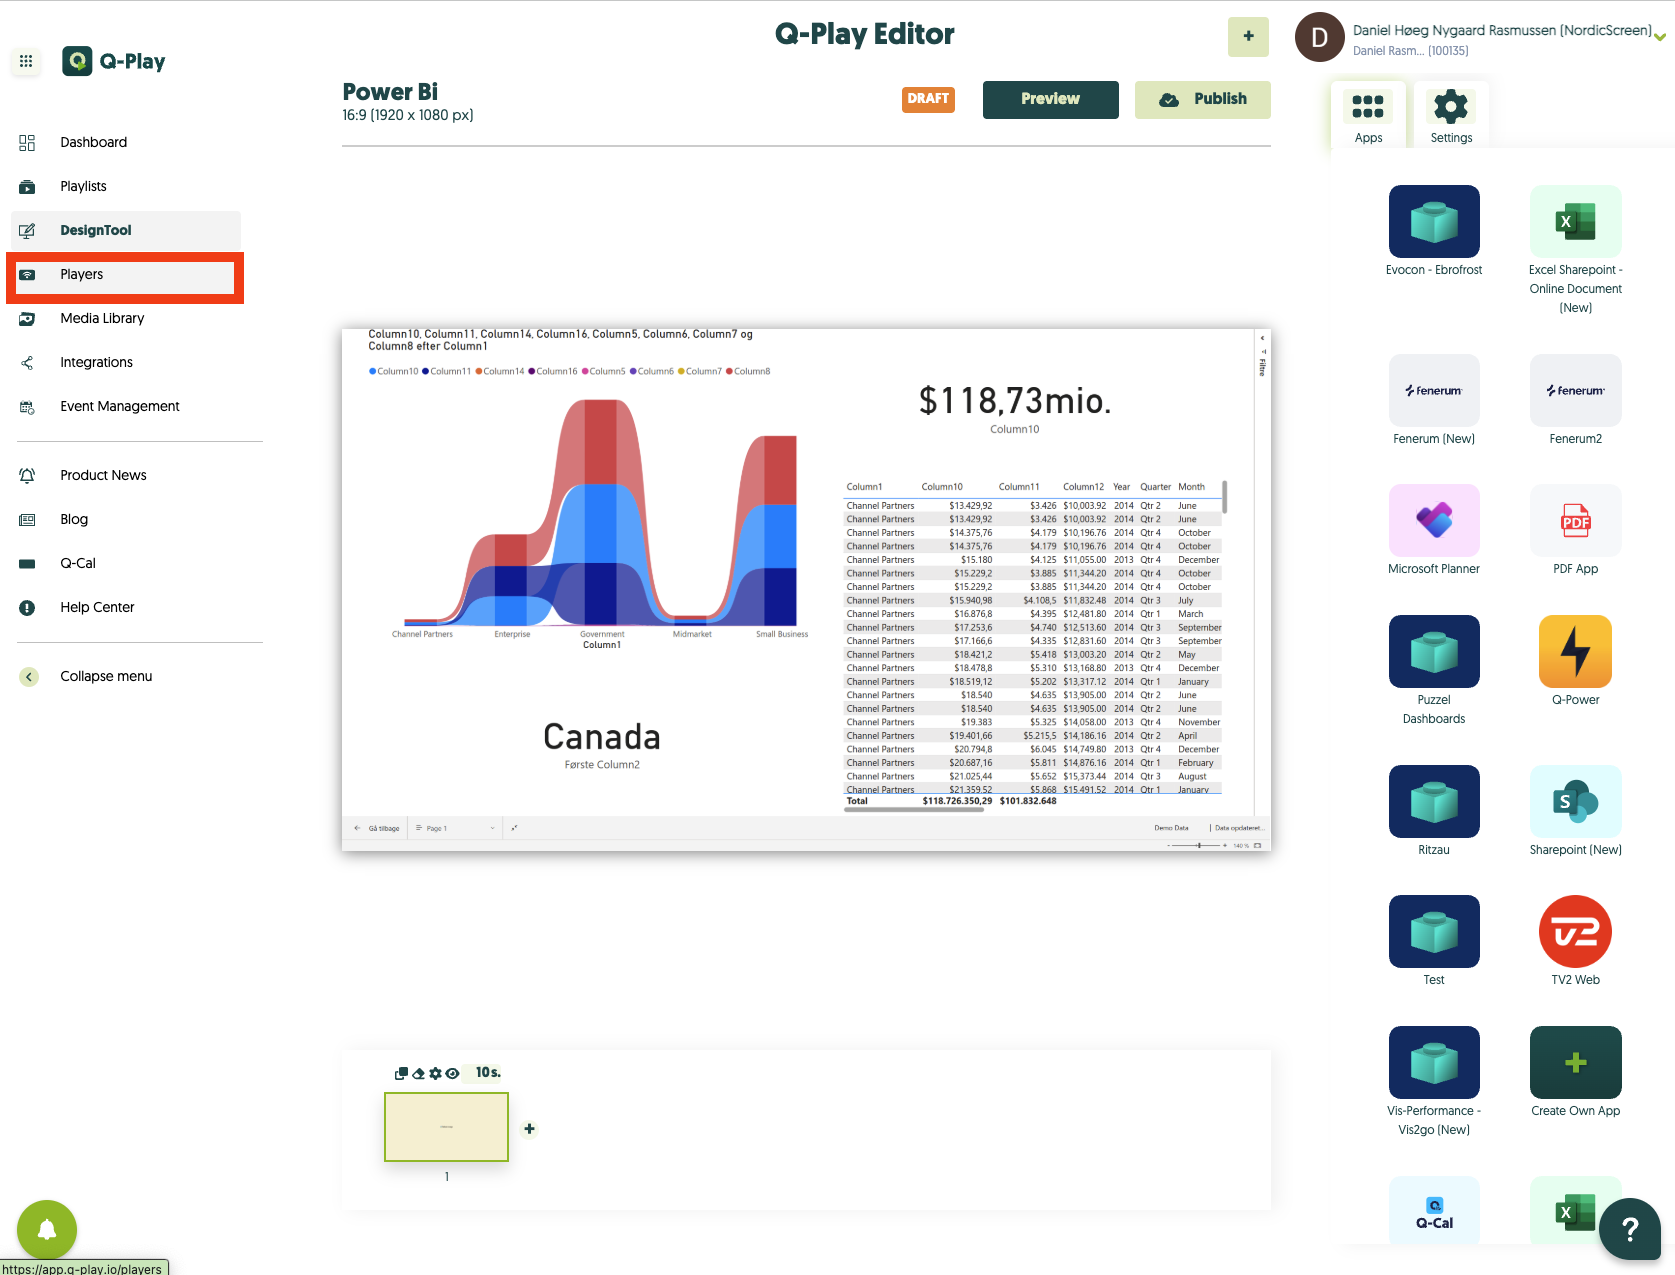Select the Fenerum (New) app

pos(1434,391)
